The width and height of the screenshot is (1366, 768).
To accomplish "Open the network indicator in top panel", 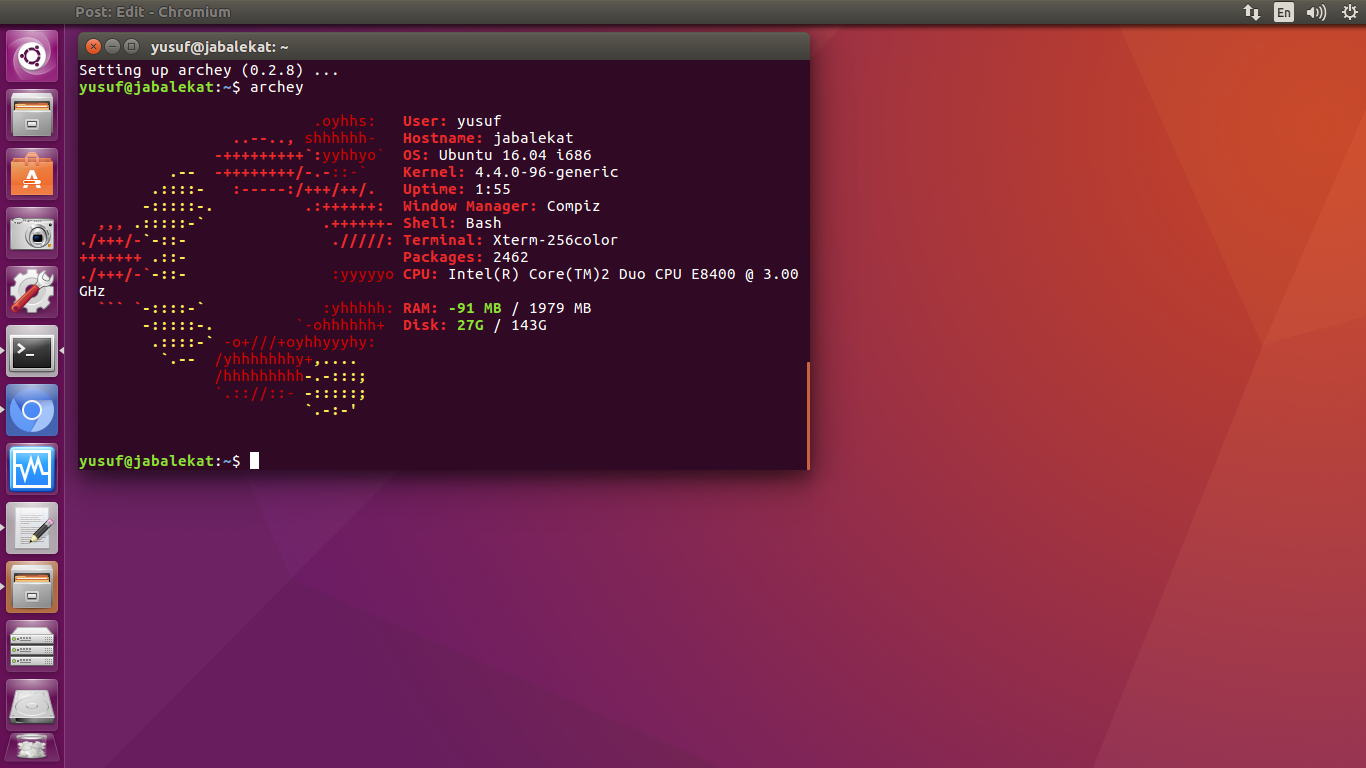I will click(x=1251, y=12).
